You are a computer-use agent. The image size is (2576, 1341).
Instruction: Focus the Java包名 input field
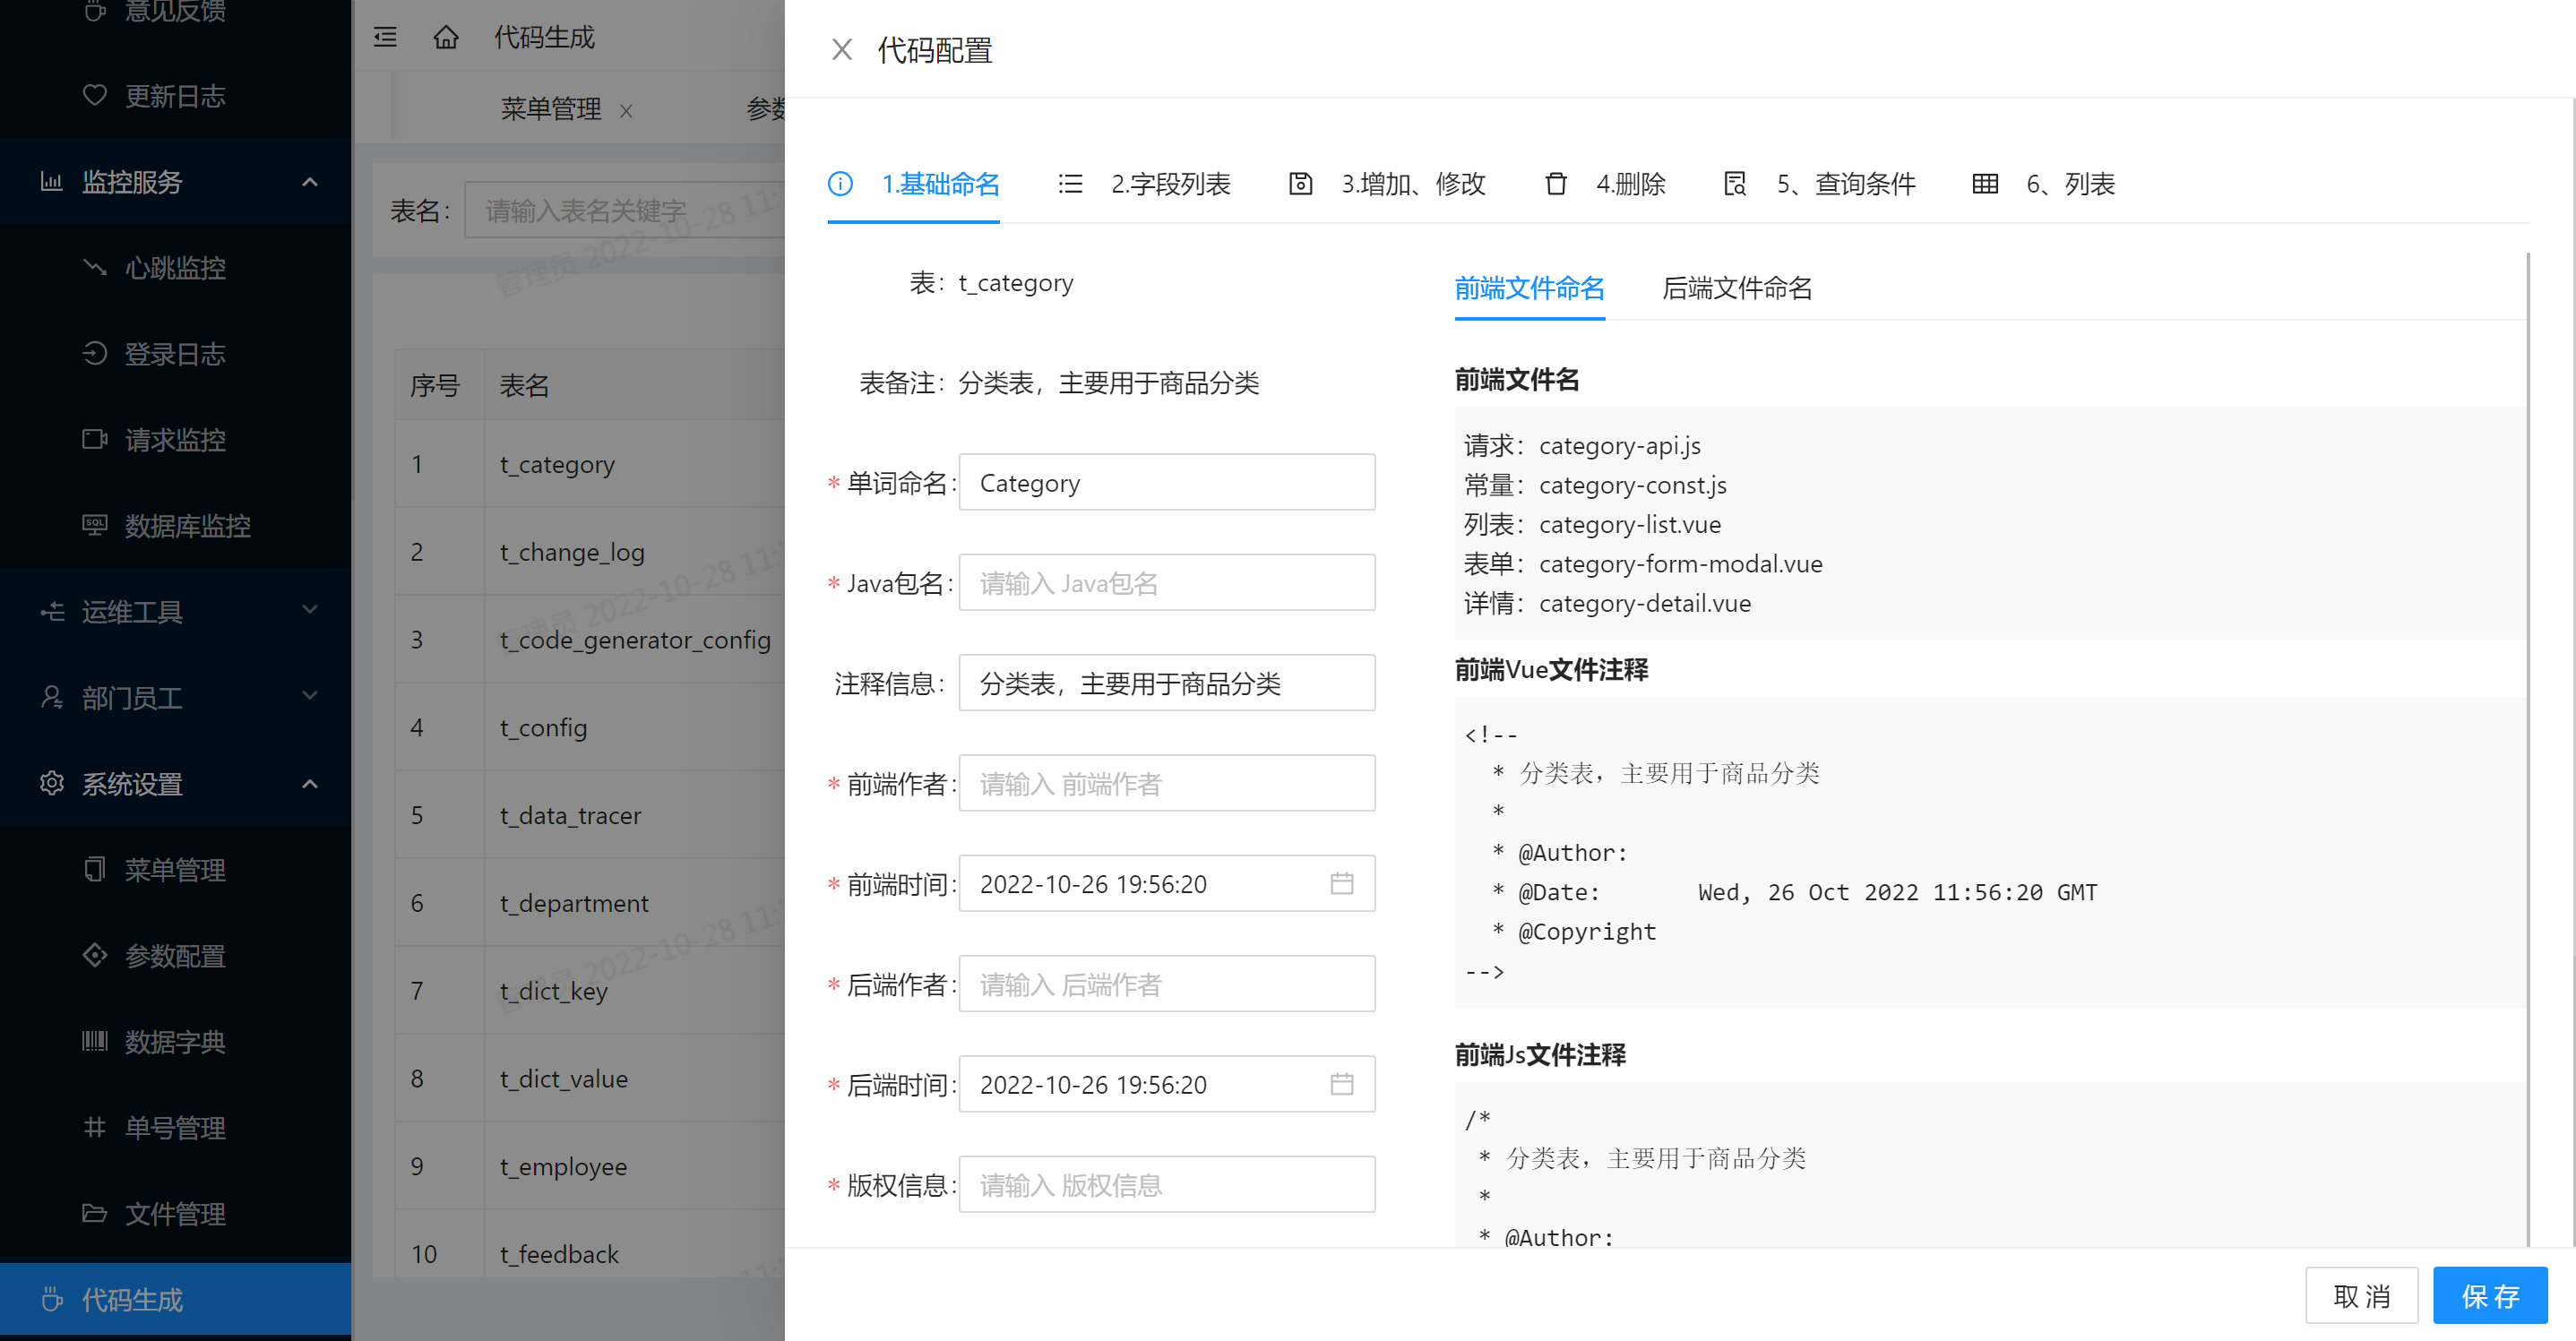click(x=1166, y=583)
